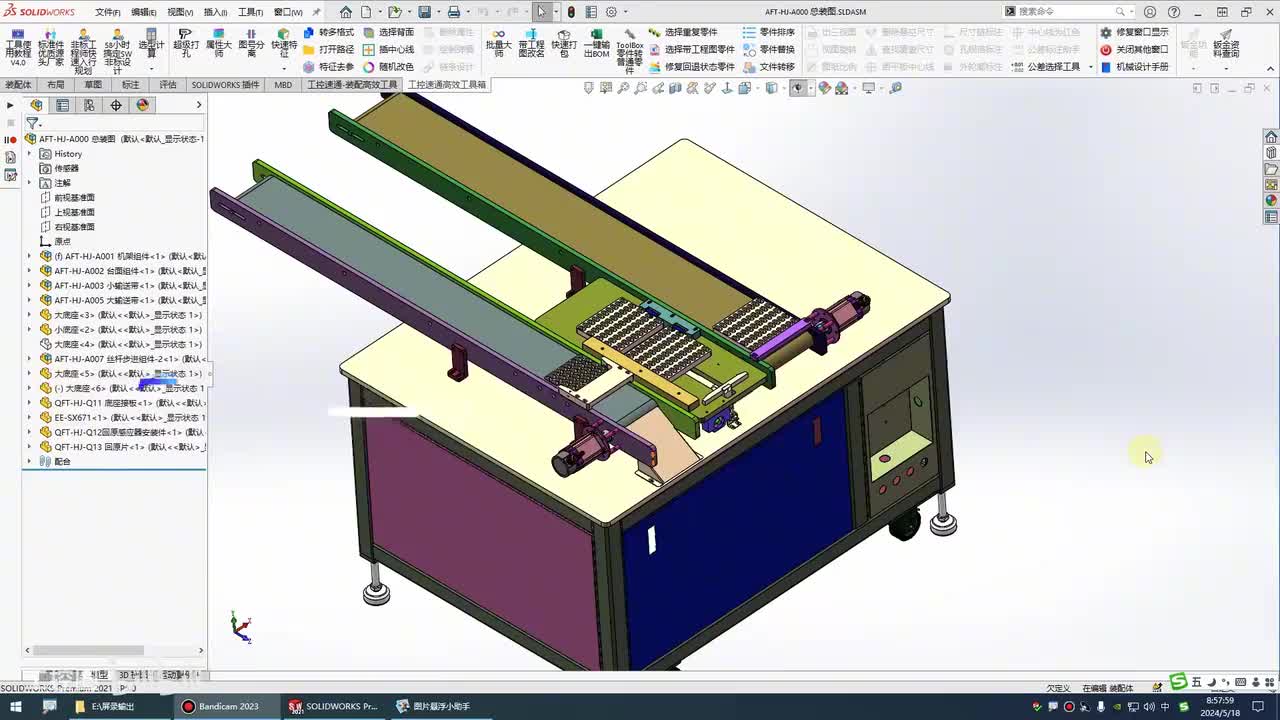Open the 工具使用教程 V4.0 tutorial icon
Screen dimensions: 1280x720
18,48
